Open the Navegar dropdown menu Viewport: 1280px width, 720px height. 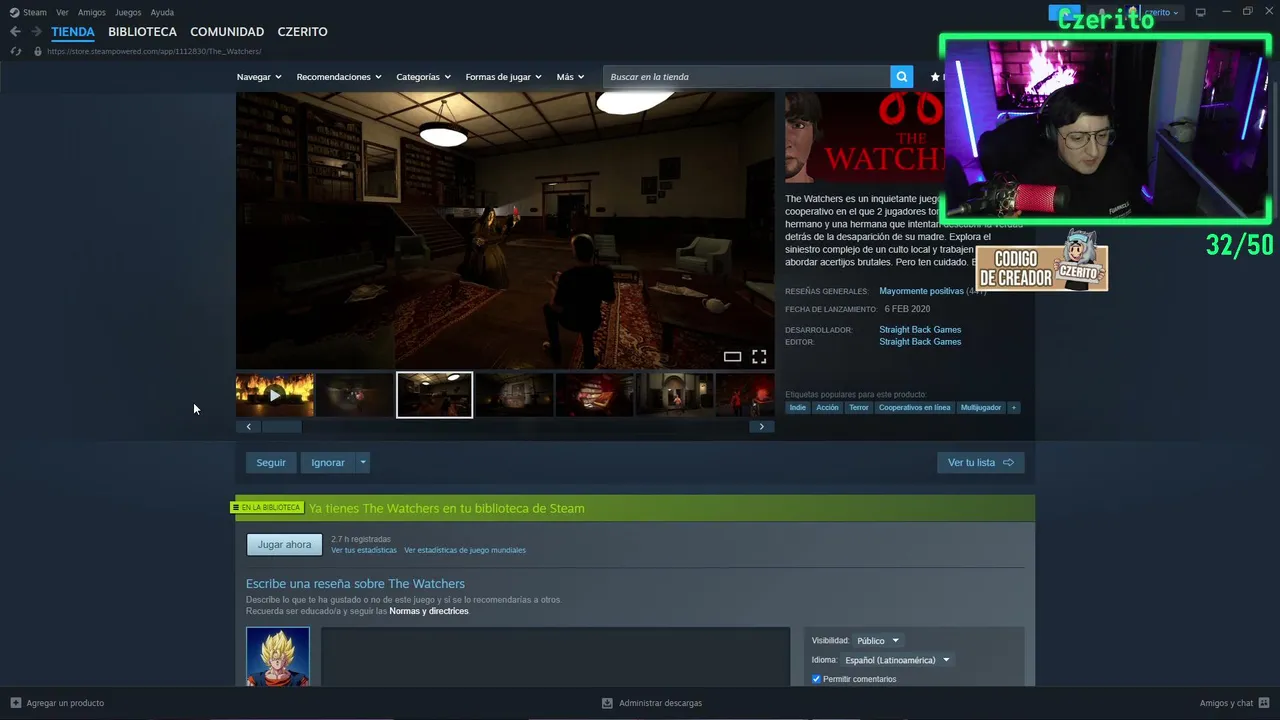[x=259, y=77]
